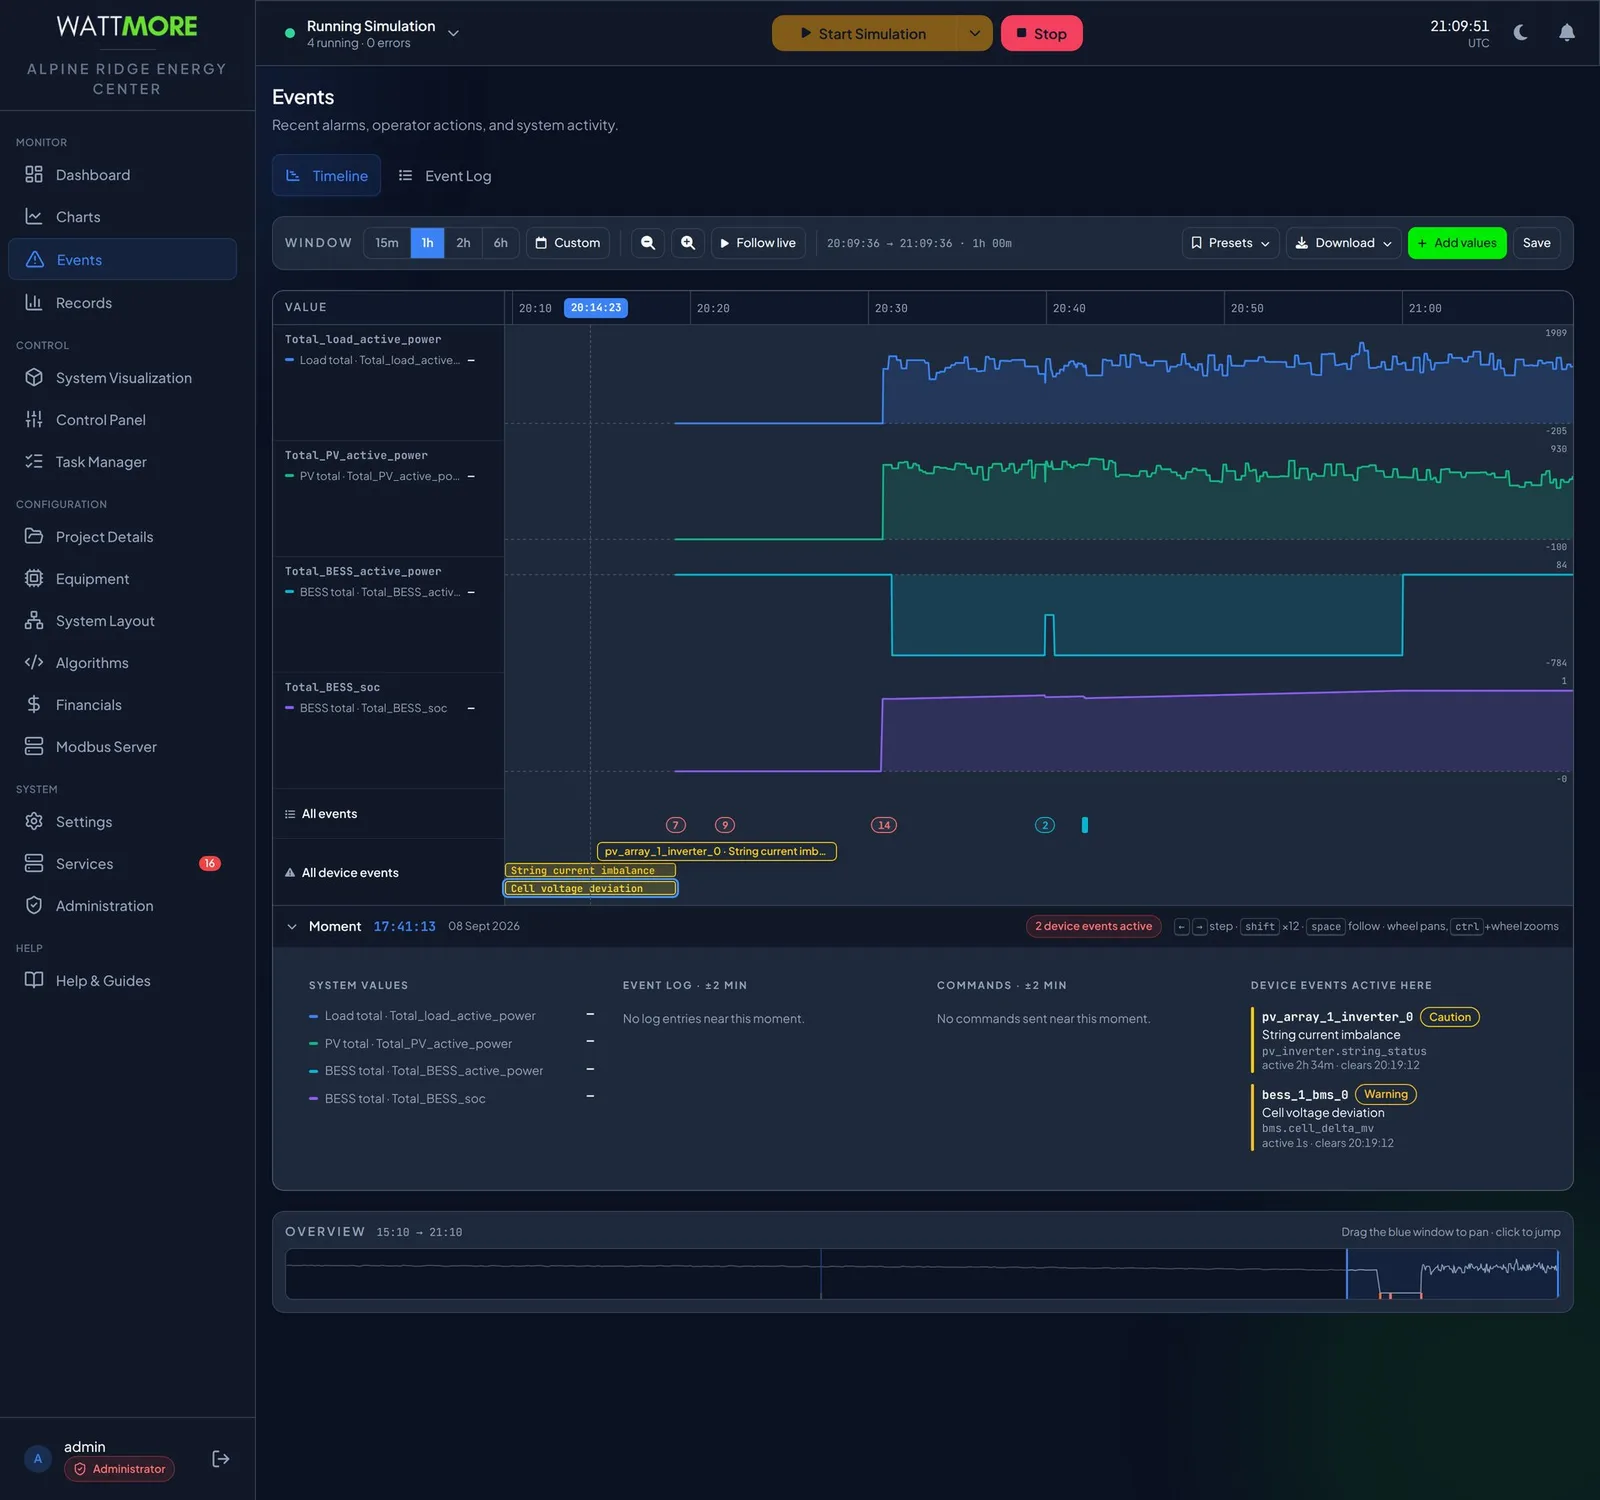
Task: Select the 2h window option
Action: tap(463, 243)
